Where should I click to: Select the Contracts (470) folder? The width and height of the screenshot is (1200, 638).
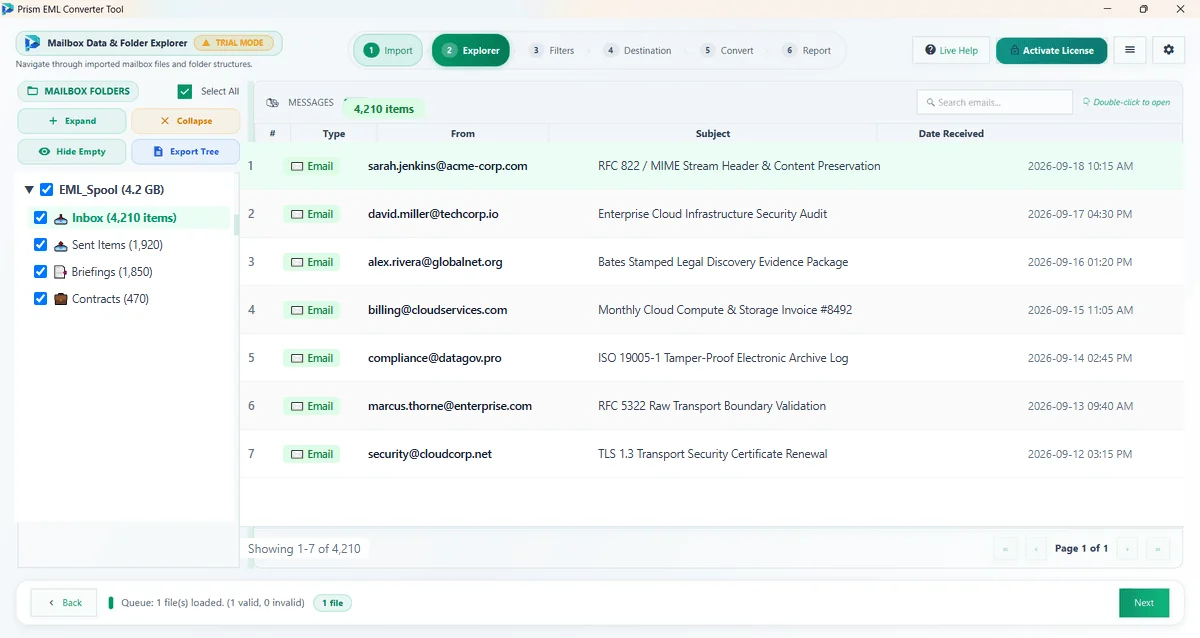(x=110, y=299)
